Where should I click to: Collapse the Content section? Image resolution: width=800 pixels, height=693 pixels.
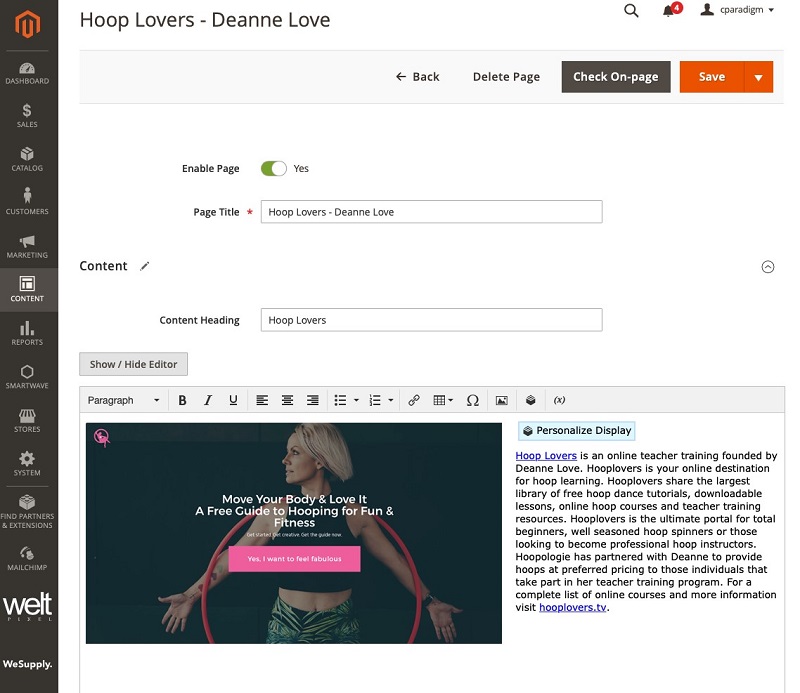pyautogui.click(x=768, y=266)
